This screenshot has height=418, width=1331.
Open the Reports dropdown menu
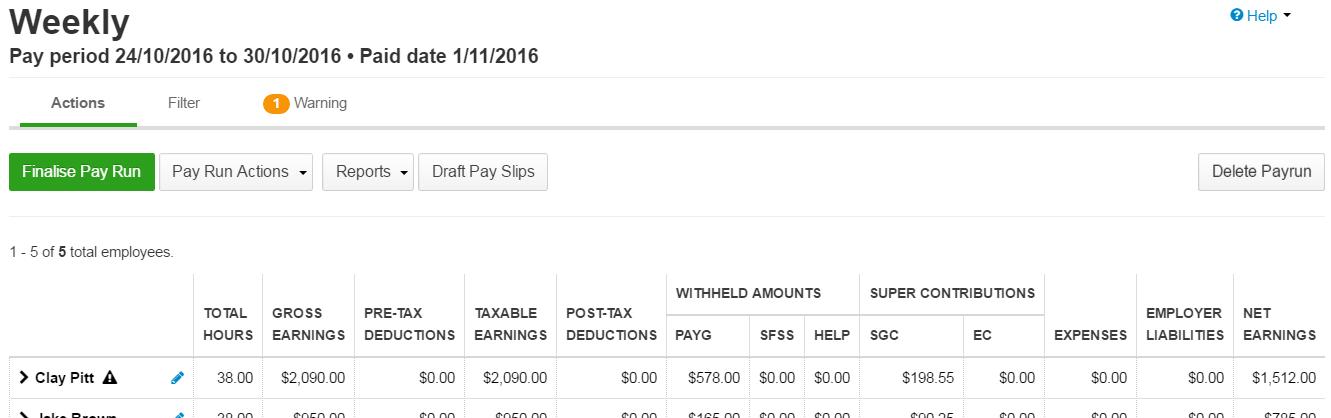pos(367,172)
